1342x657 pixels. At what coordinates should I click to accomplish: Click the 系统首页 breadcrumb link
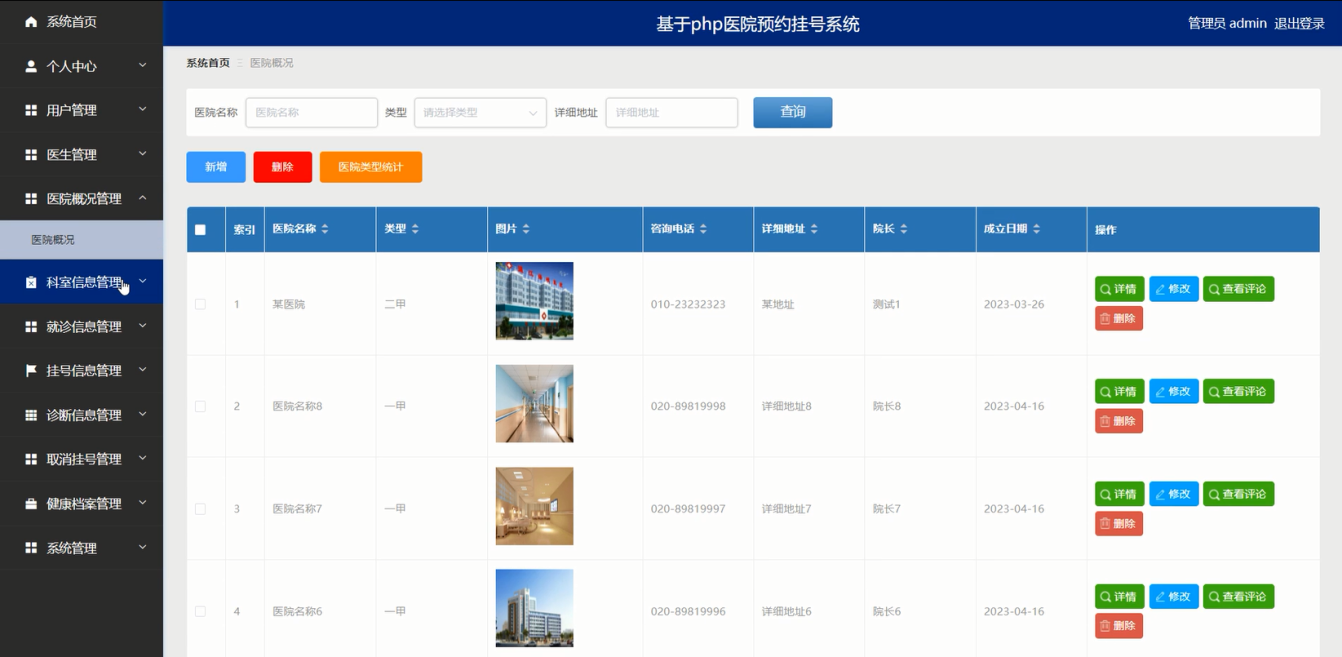208,63
